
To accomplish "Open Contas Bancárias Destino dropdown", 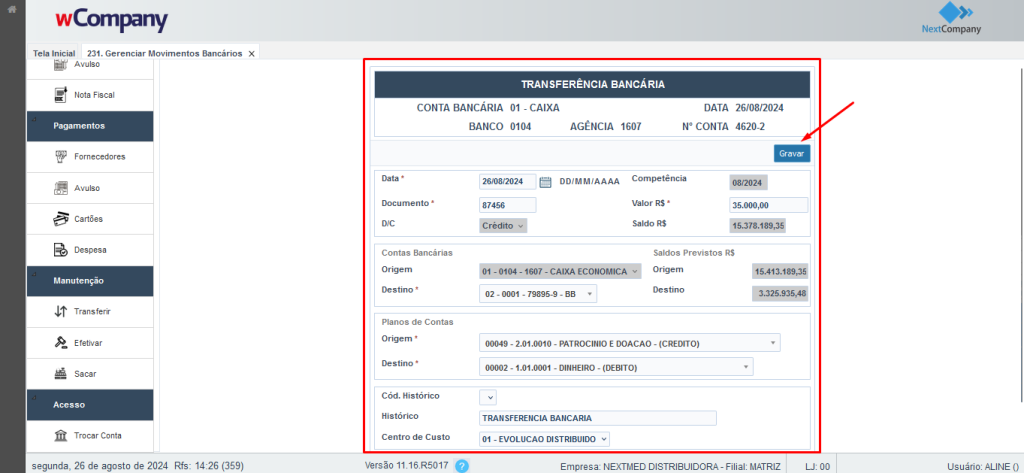I will (537, 295).
